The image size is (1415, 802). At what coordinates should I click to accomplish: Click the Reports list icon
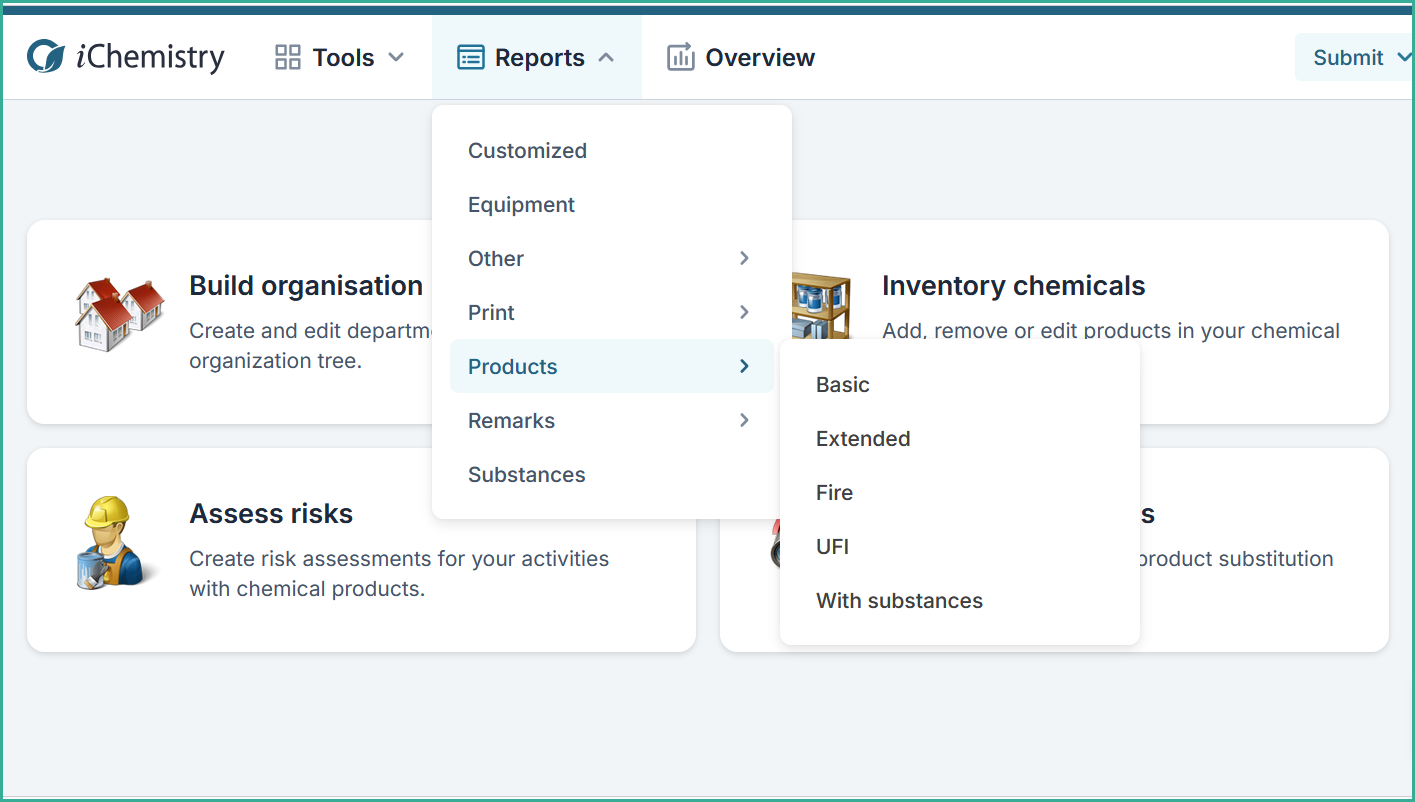coord(470,57)
